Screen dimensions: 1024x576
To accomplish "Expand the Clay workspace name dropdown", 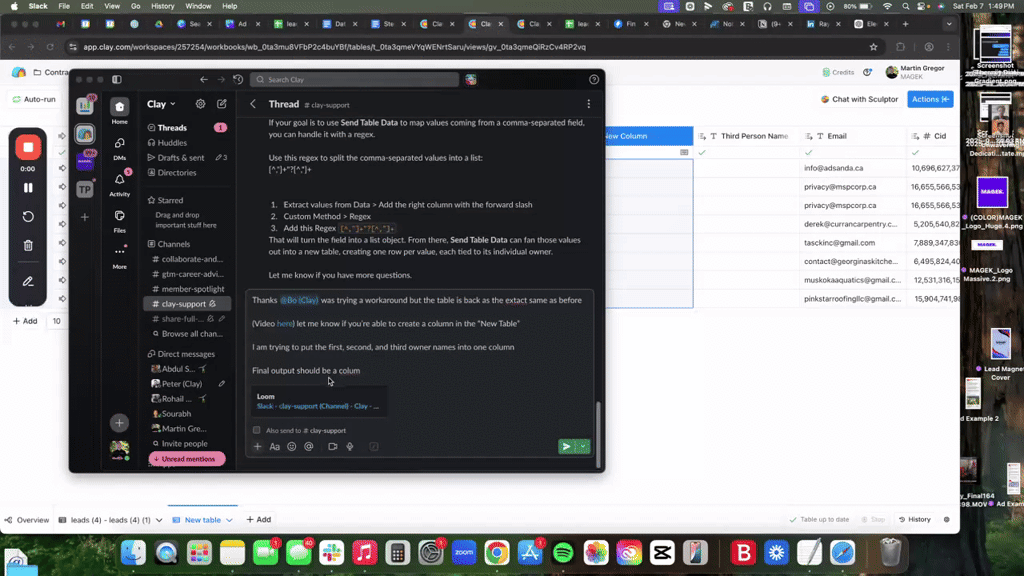I will [x=161, y=104].
